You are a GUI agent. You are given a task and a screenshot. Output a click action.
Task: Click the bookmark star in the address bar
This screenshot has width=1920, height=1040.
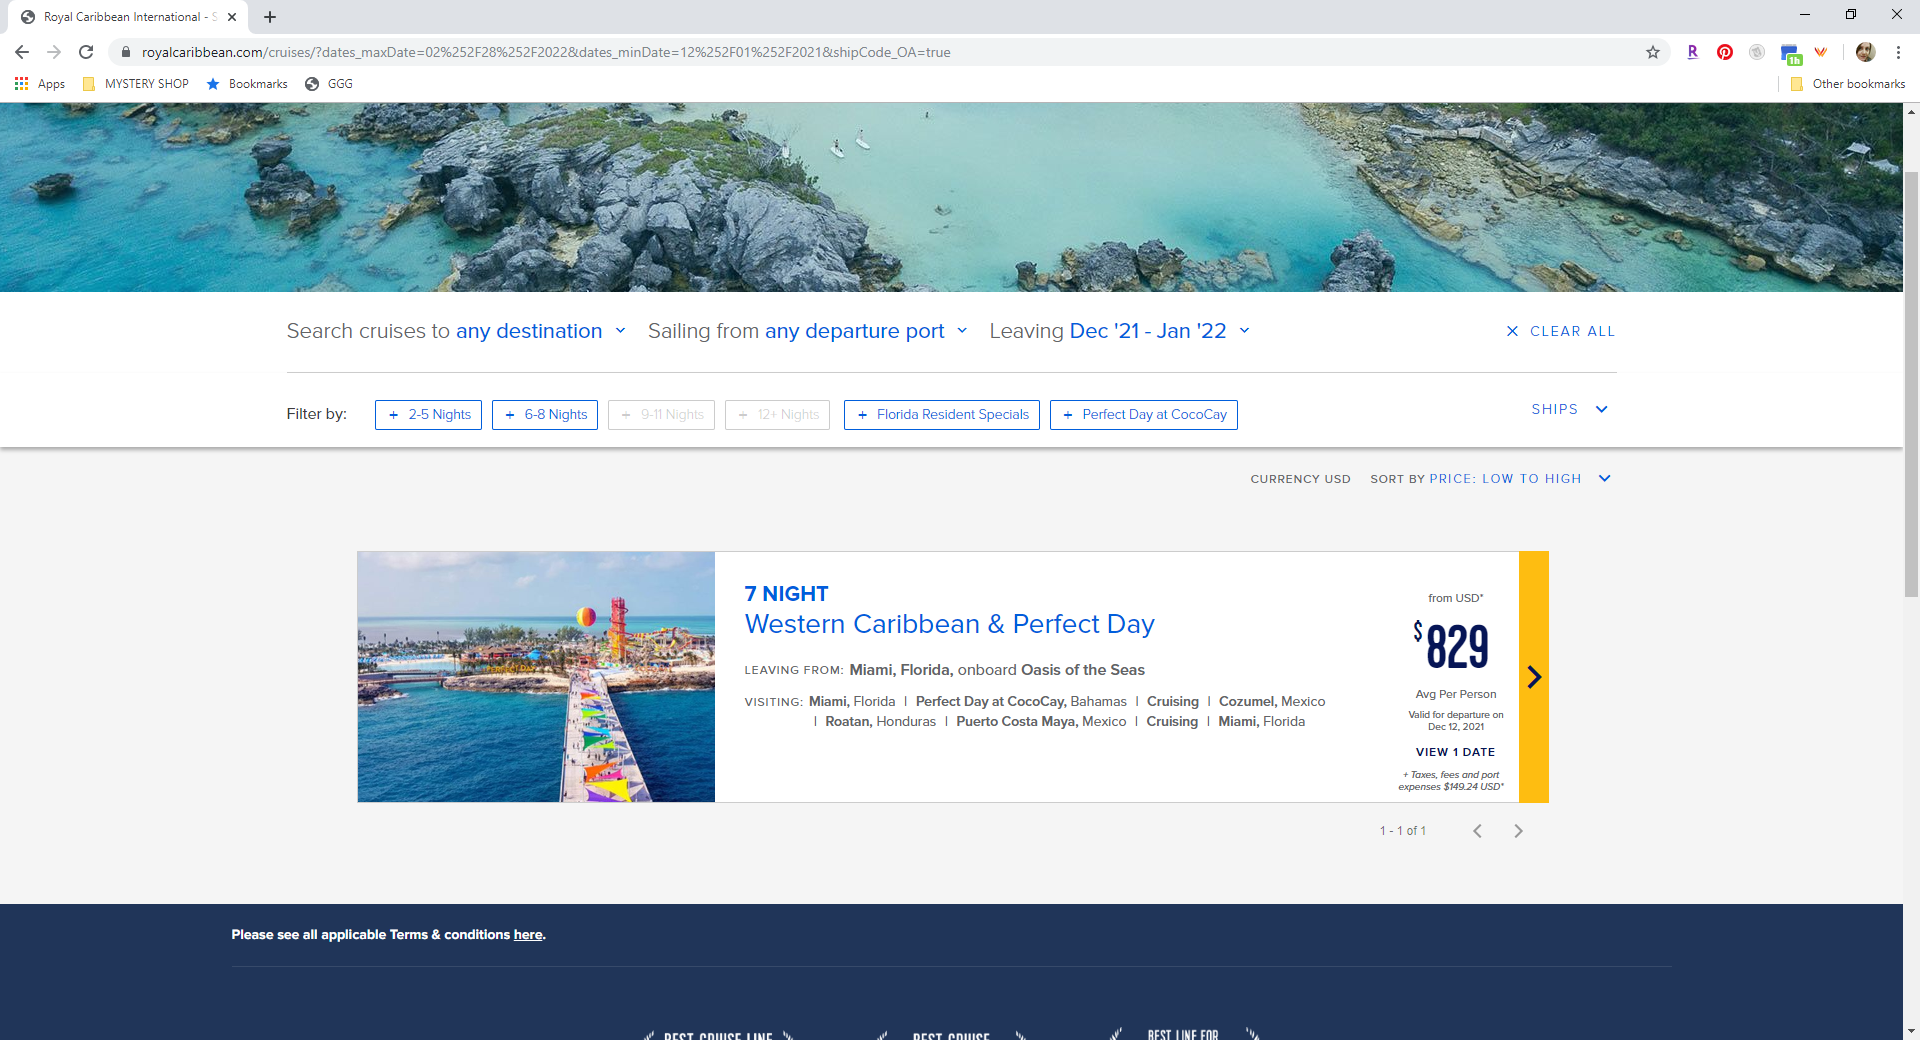(x=1653, y=52)
